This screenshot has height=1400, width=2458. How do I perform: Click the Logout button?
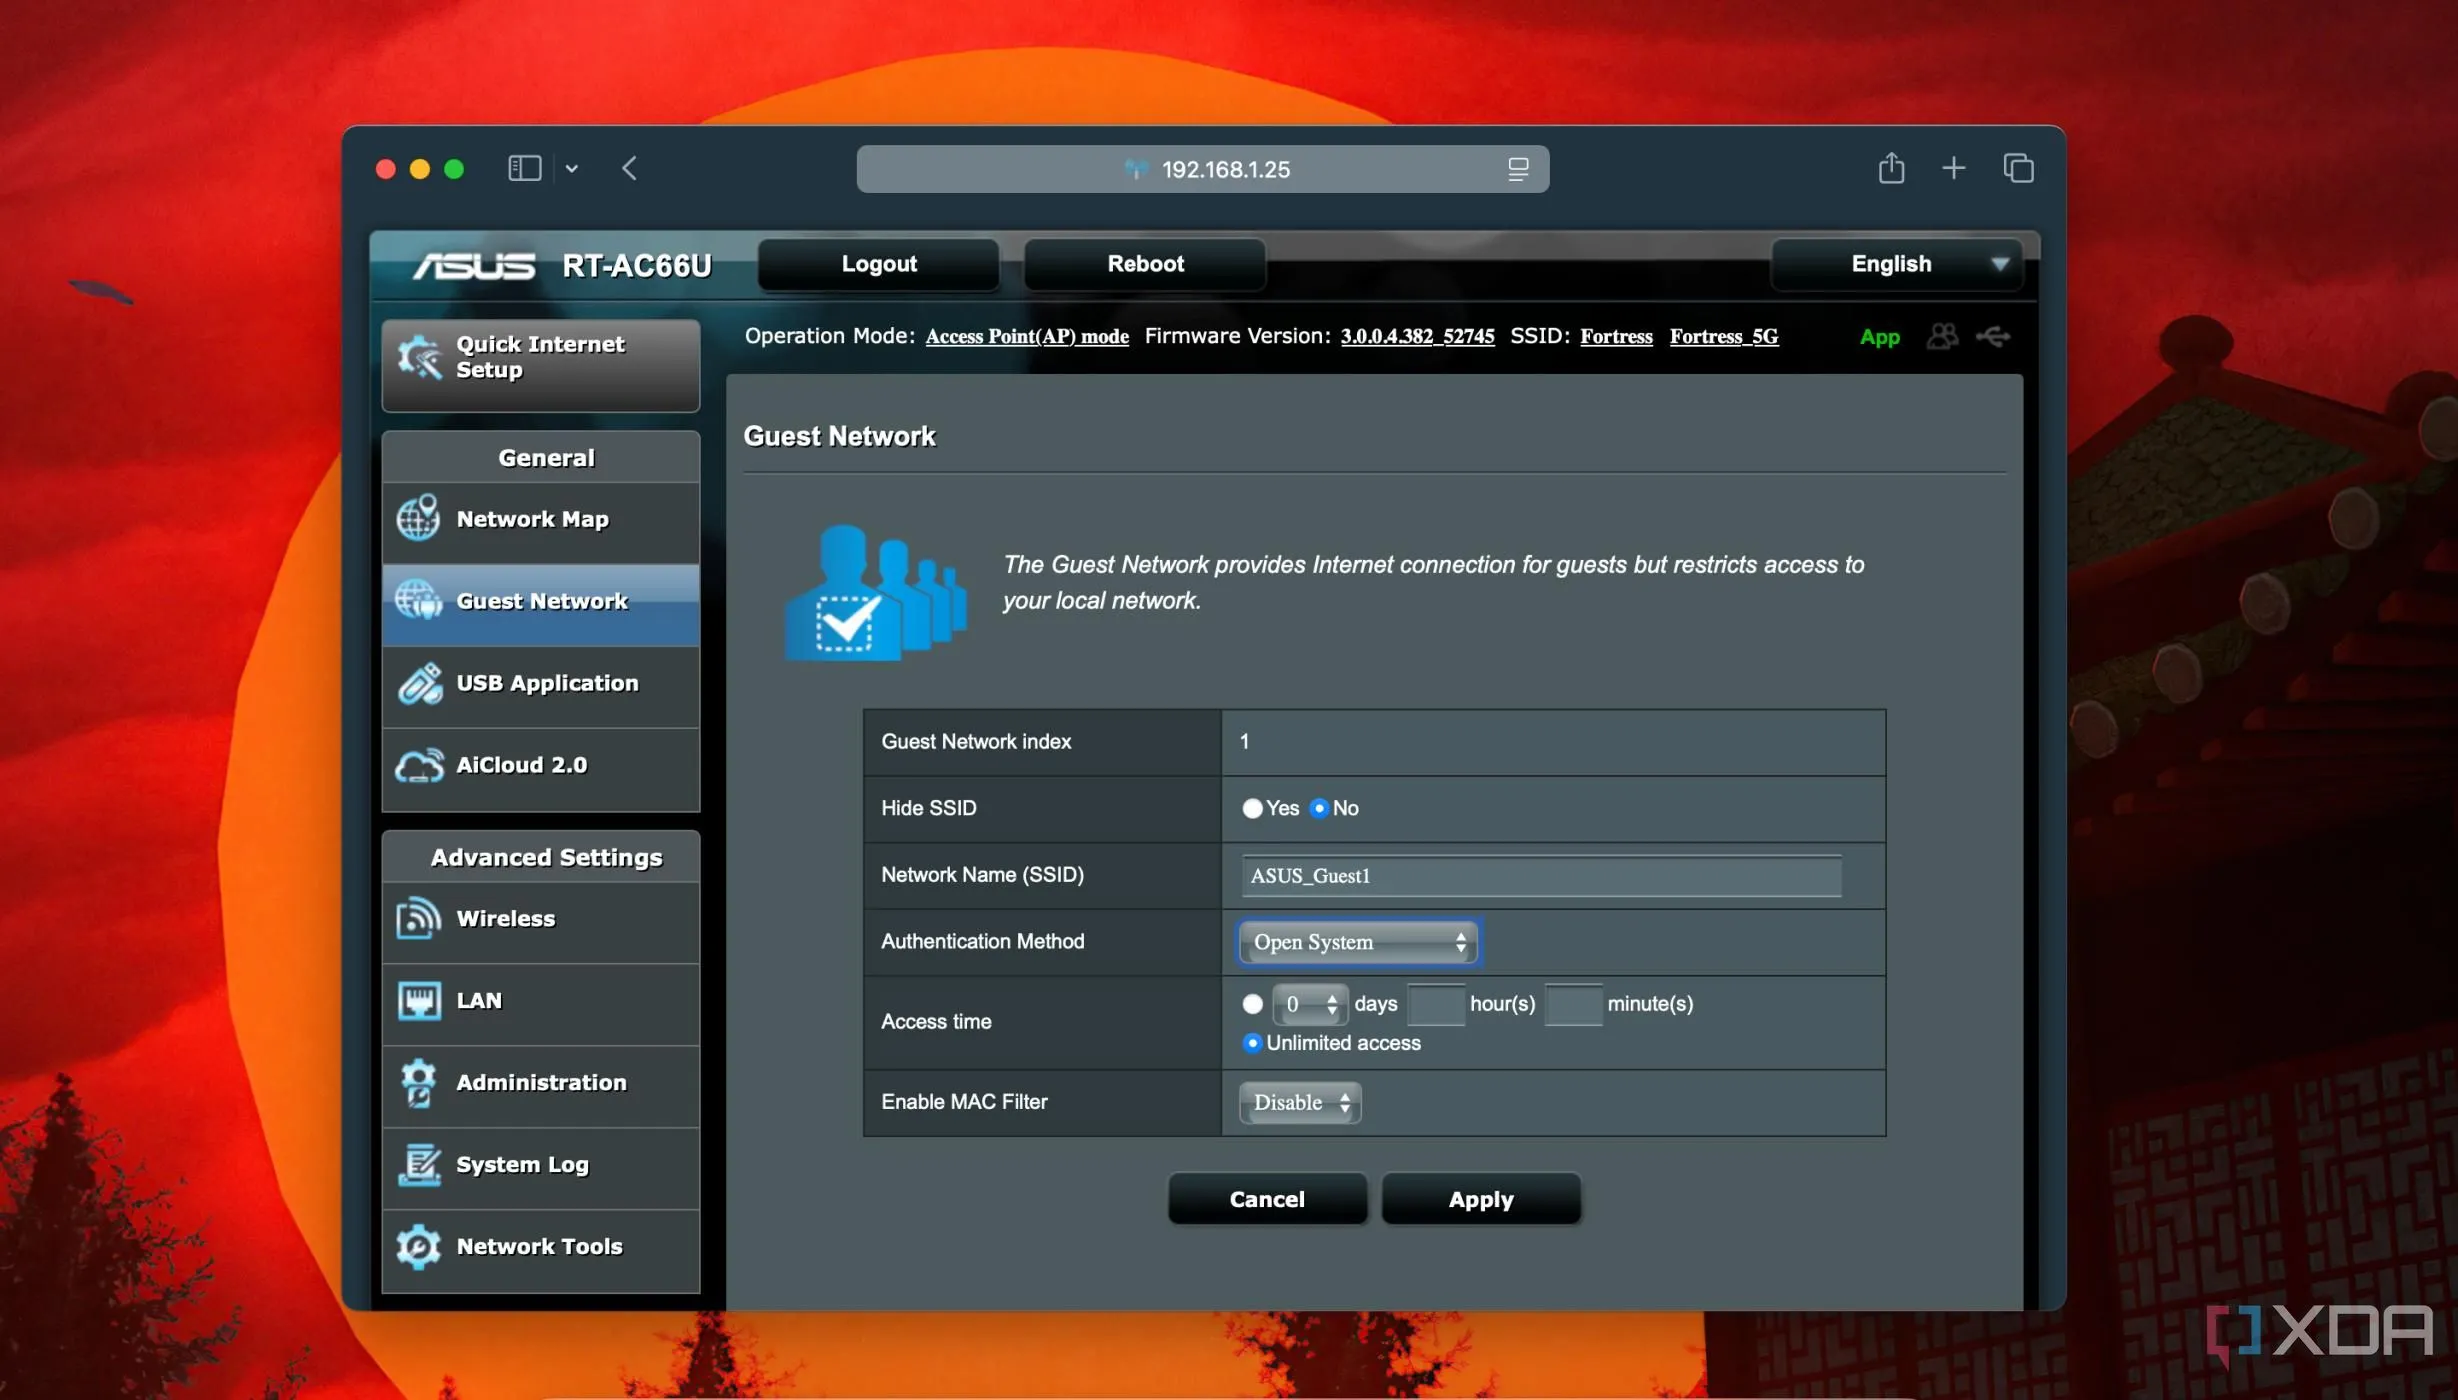(x=879, y=264)
